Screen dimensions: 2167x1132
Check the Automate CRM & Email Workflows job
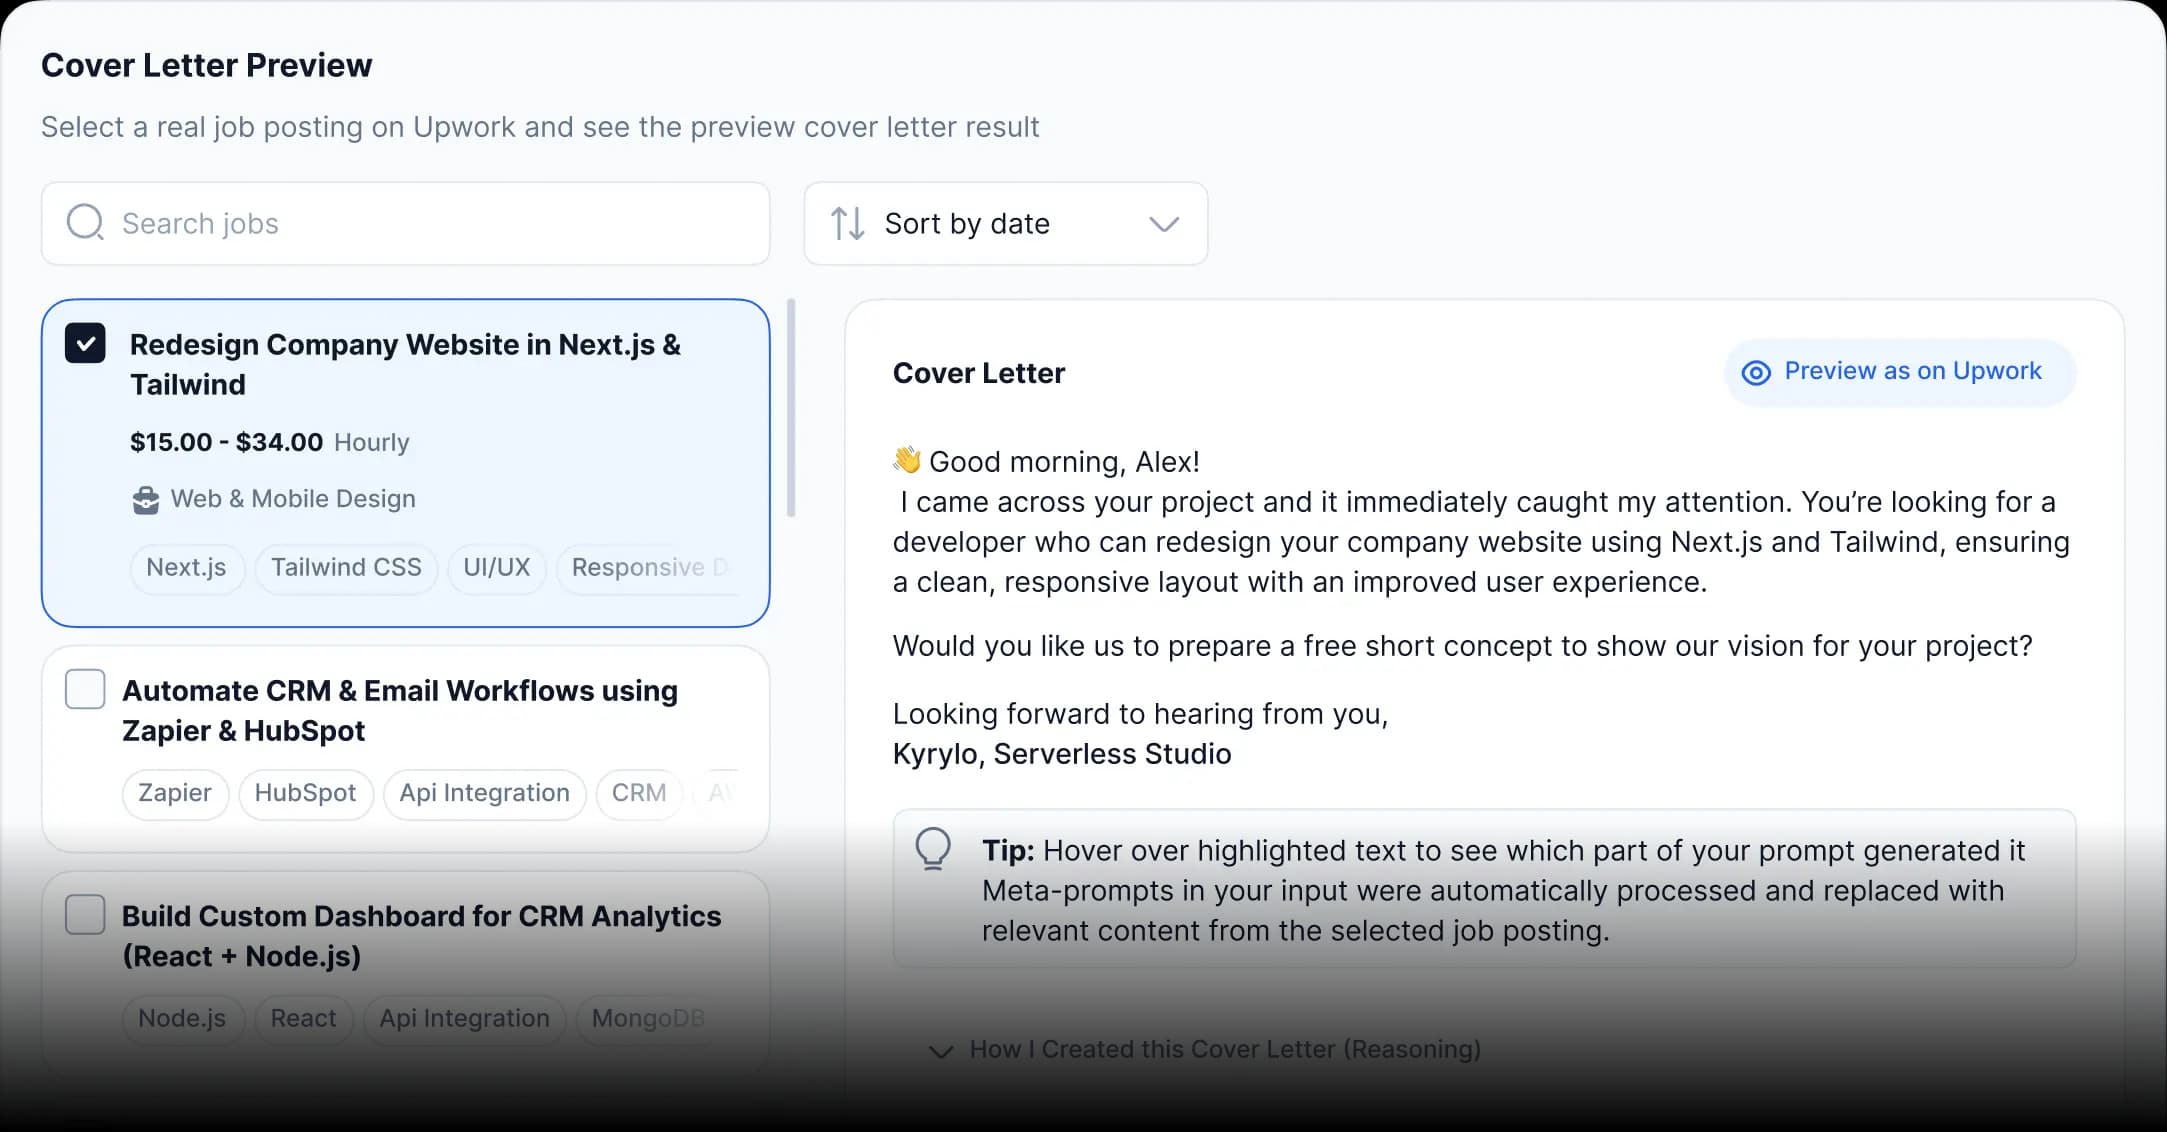coord(85,690)
